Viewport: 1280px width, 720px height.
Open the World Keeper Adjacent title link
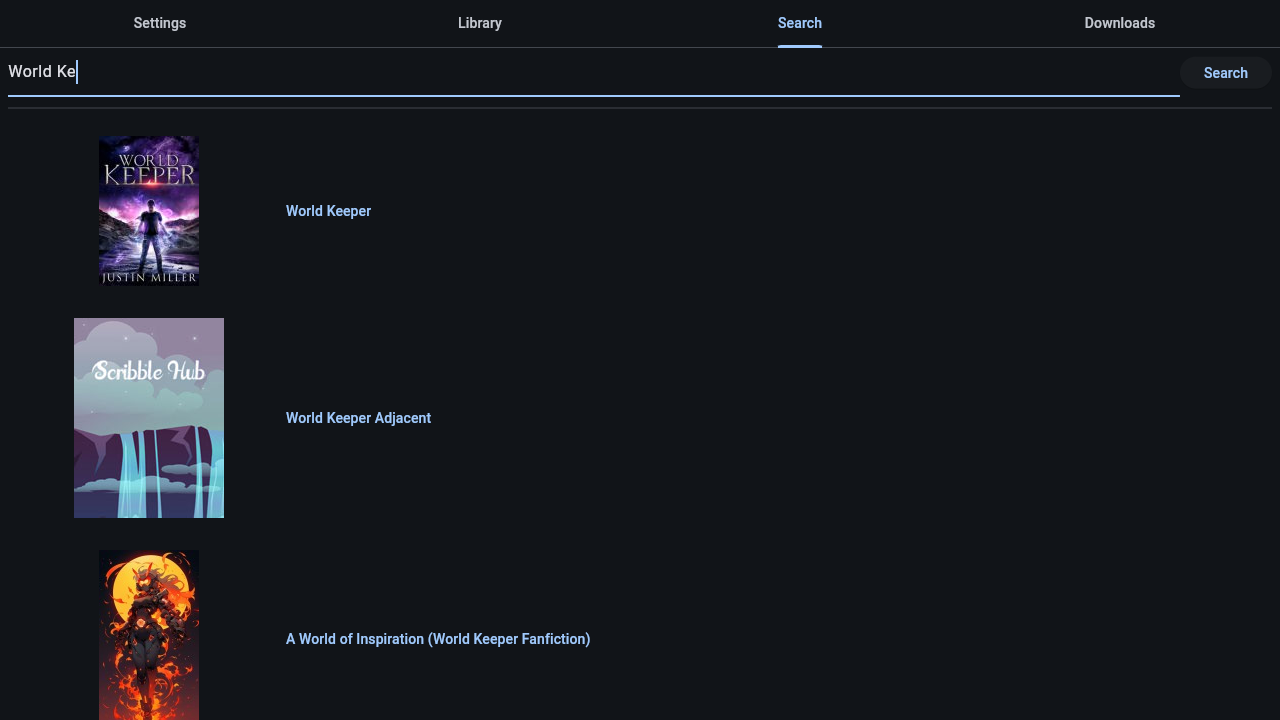tap(358, 418)
